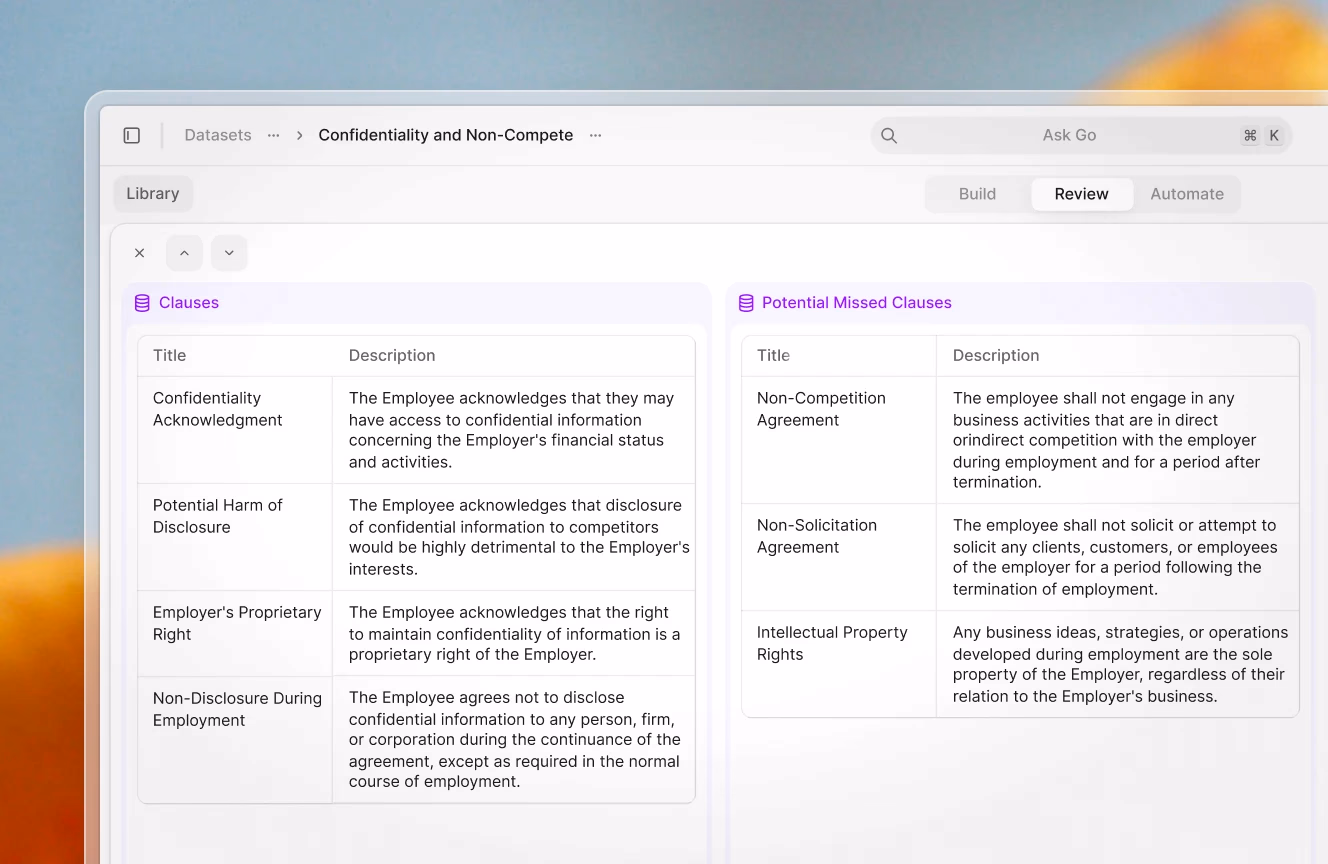Click description about direct or indirect competition
The image size is (1328, 864).
[x=1118, y=440]
